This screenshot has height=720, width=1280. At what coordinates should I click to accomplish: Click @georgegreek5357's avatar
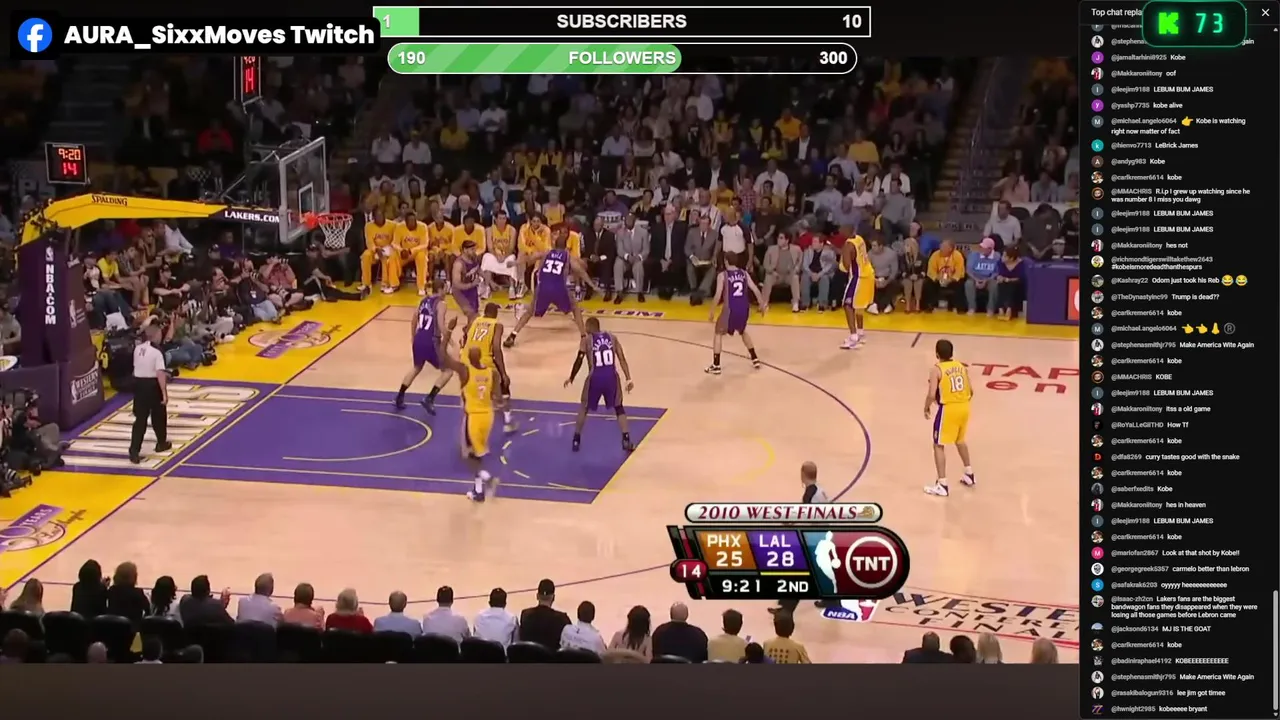pos(1097,569)
